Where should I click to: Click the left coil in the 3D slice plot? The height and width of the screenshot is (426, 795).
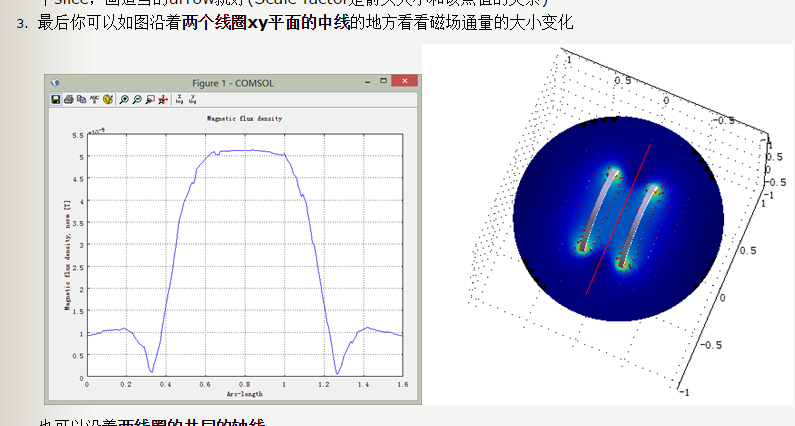[600, 210]
